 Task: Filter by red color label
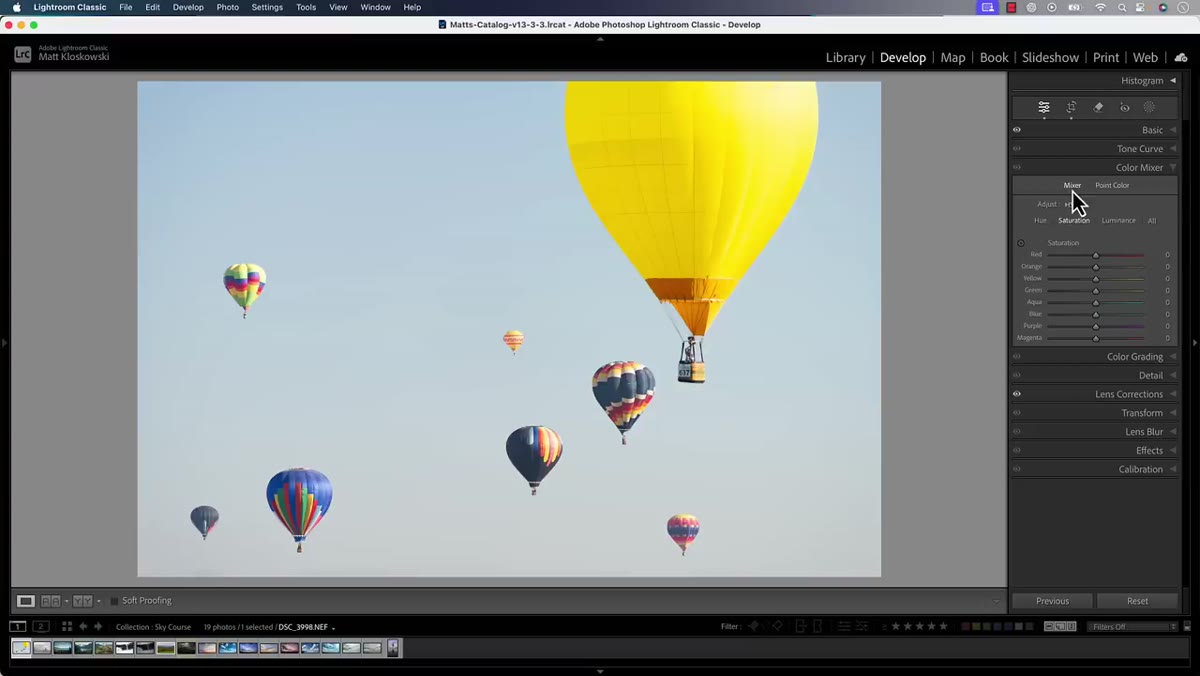(x=966, y=627)
